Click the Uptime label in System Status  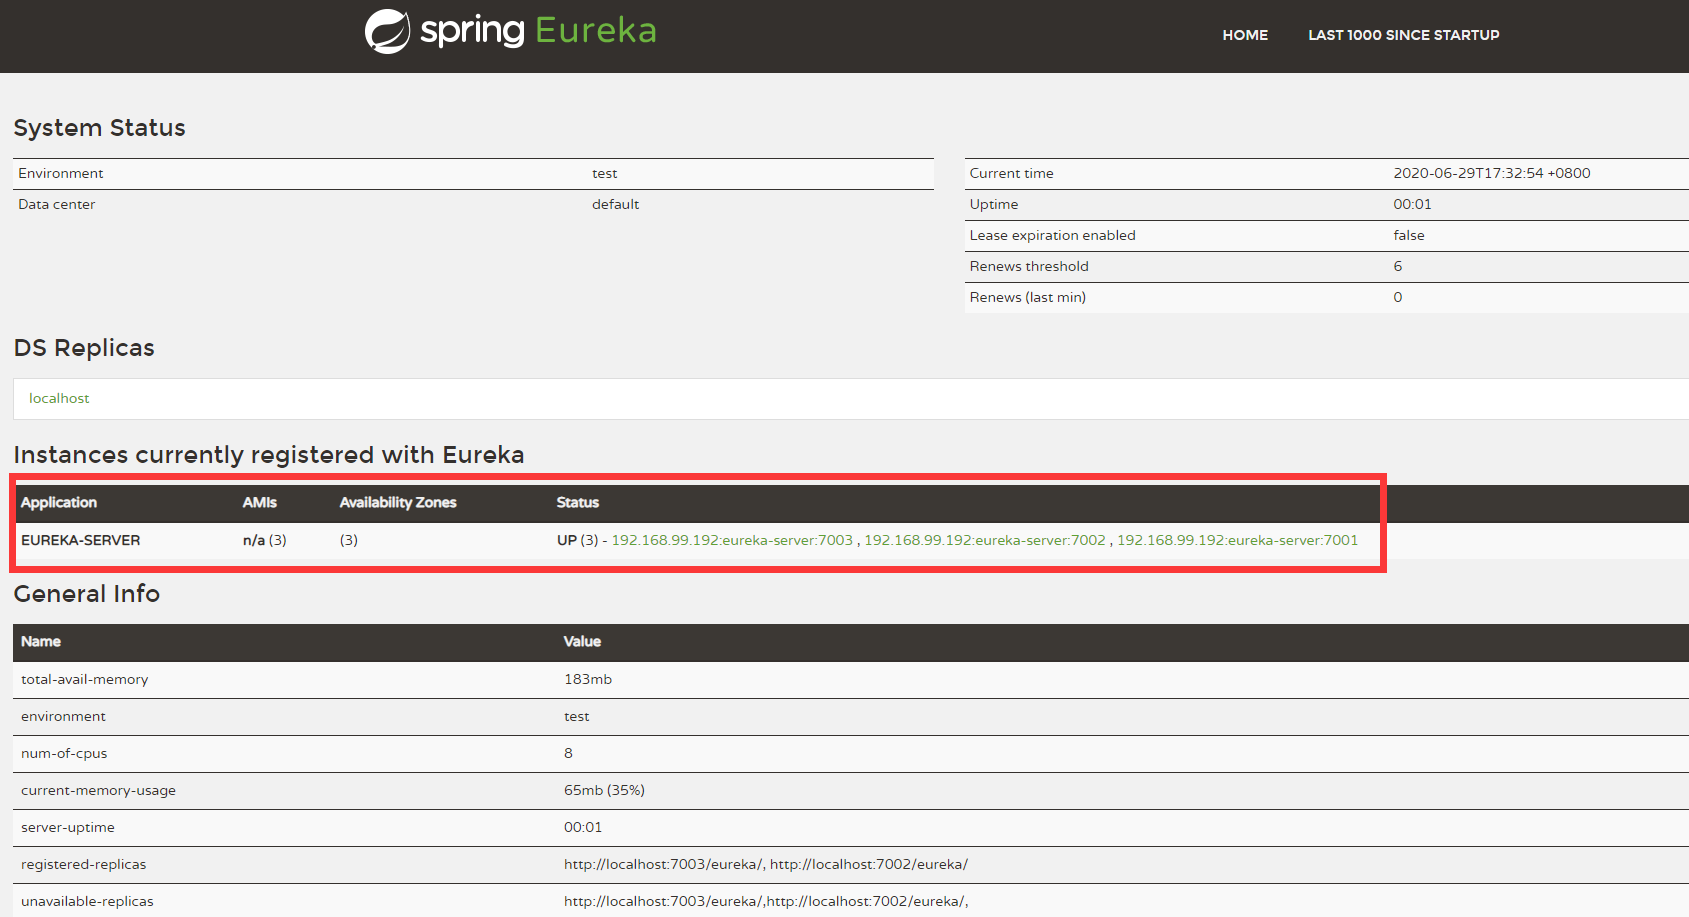point(994,204)
